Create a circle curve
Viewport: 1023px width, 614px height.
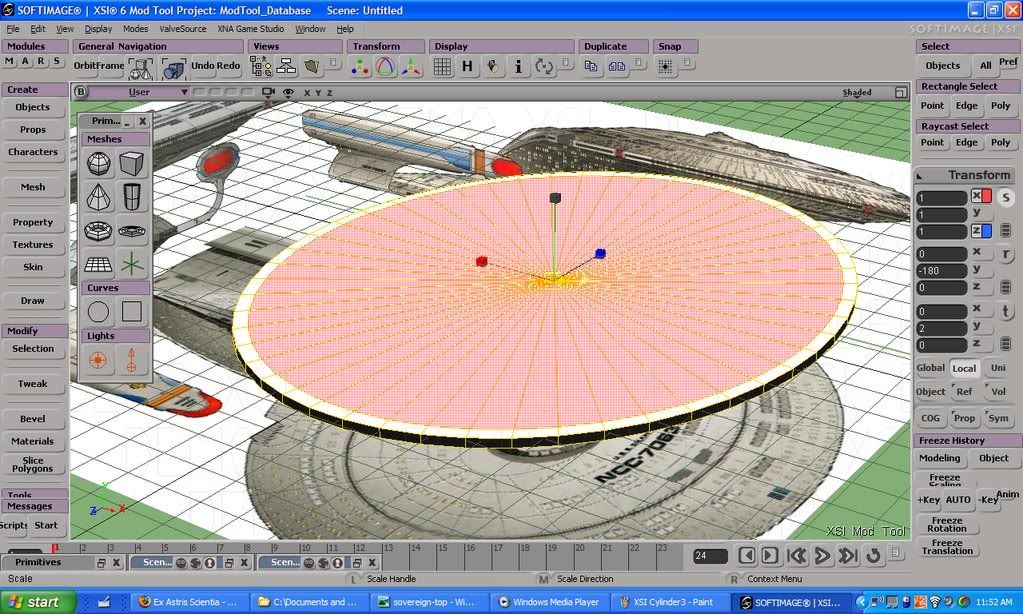[99, 312]
